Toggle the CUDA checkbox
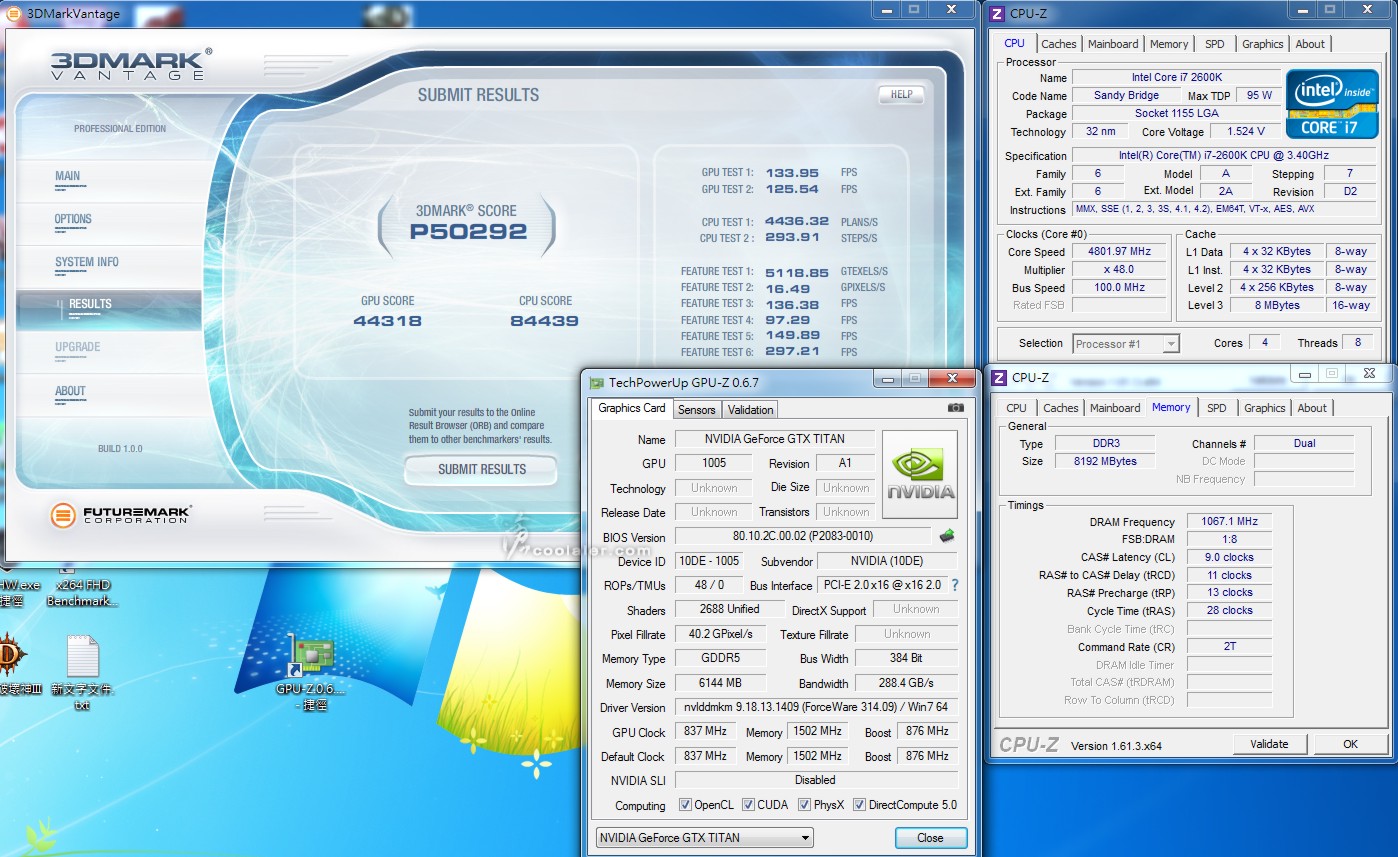This screenshot has width=1398, height=857. [746, 805]
